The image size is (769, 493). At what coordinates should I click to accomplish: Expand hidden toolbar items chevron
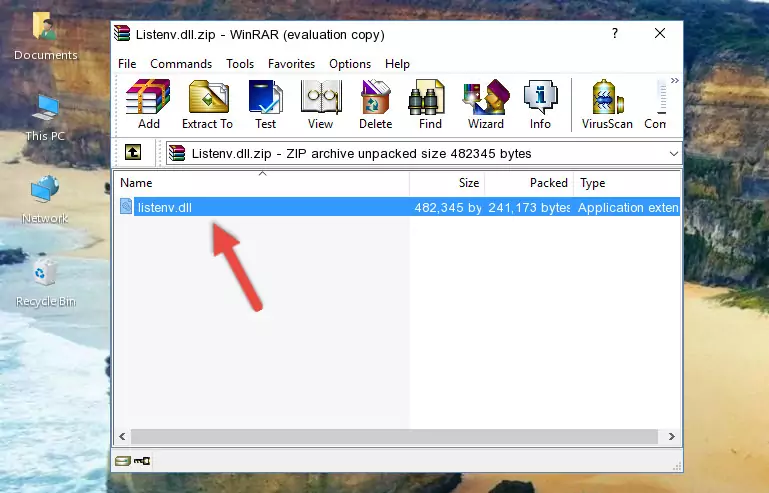tap(675, 80)
